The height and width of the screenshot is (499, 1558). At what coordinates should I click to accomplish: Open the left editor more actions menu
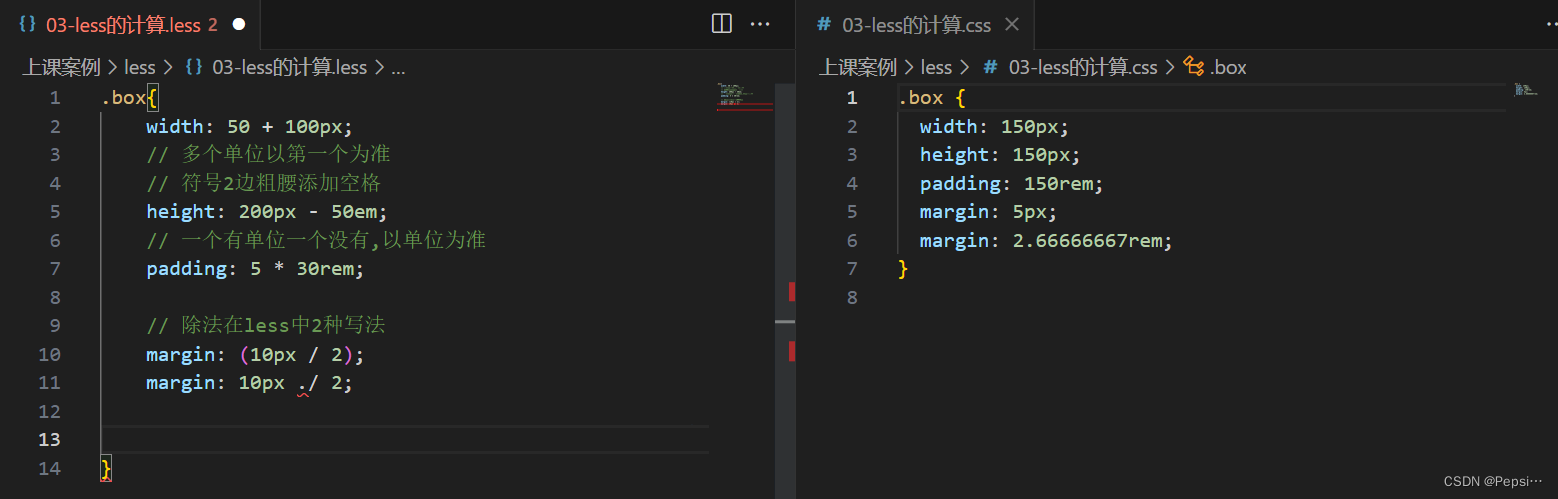(x=760, y=24)
